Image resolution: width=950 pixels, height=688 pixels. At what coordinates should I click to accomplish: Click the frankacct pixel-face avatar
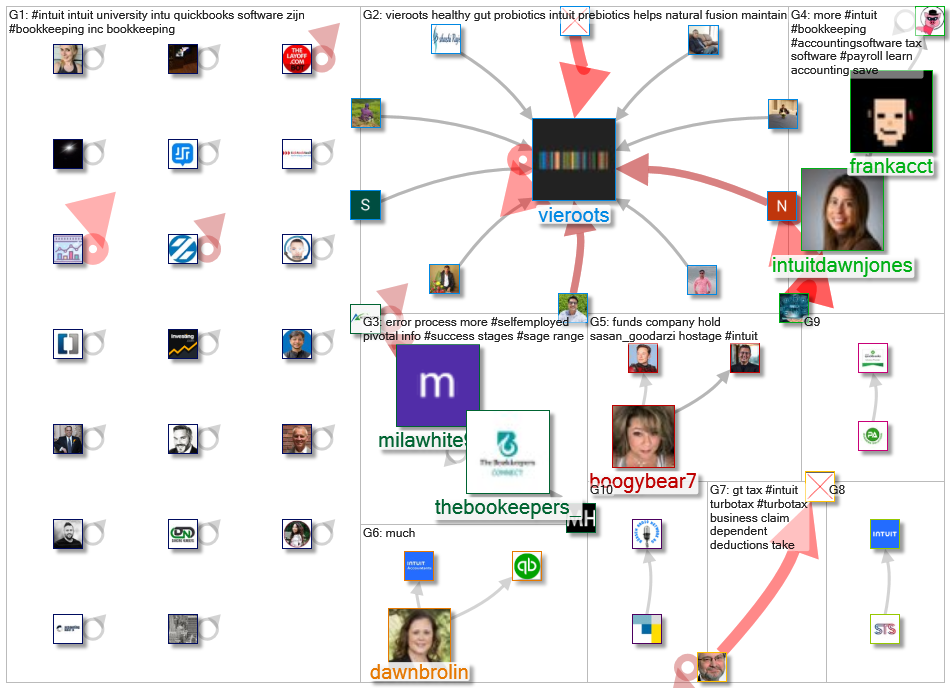(x=891, y=111)
